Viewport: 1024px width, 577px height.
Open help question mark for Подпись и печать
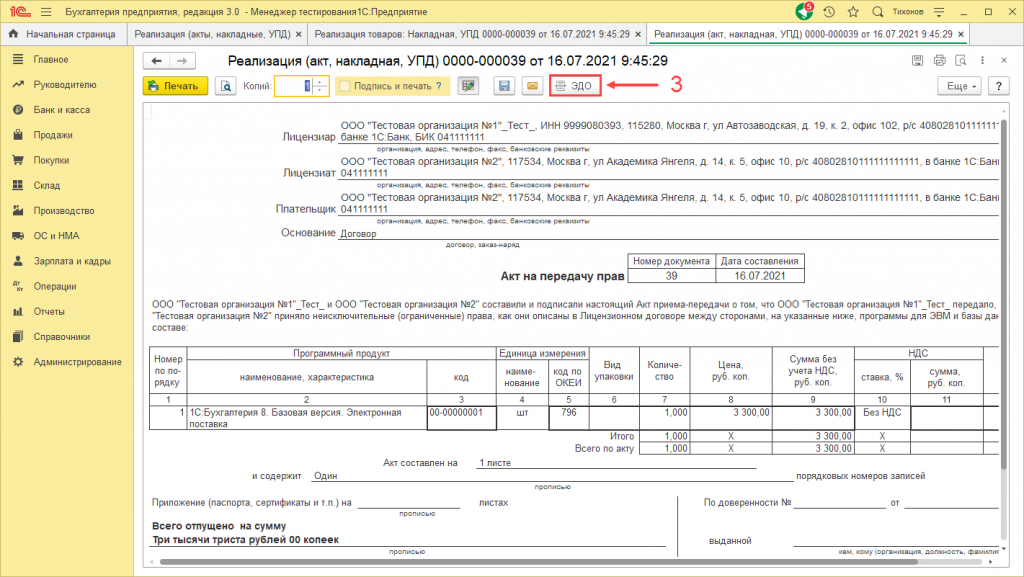[439, 86]
